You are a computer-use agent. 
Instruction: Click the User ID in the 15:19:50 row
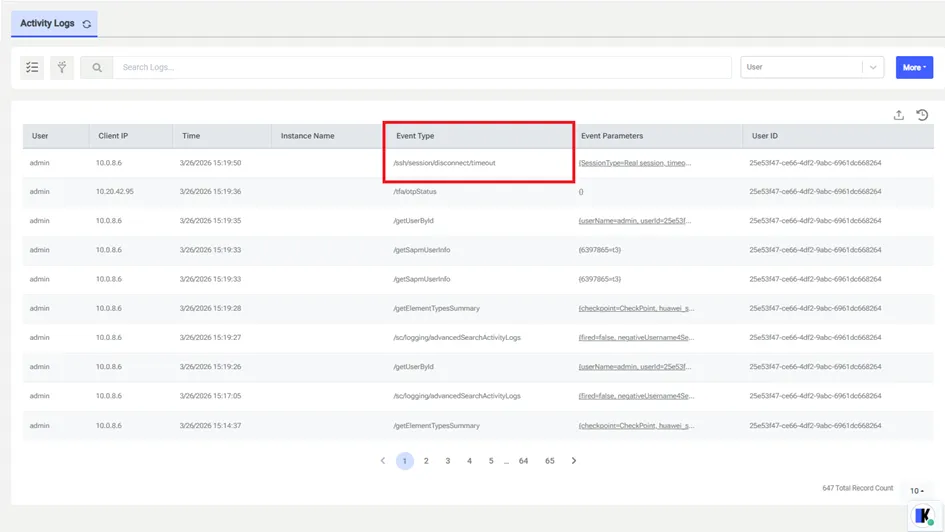(815, 163)
